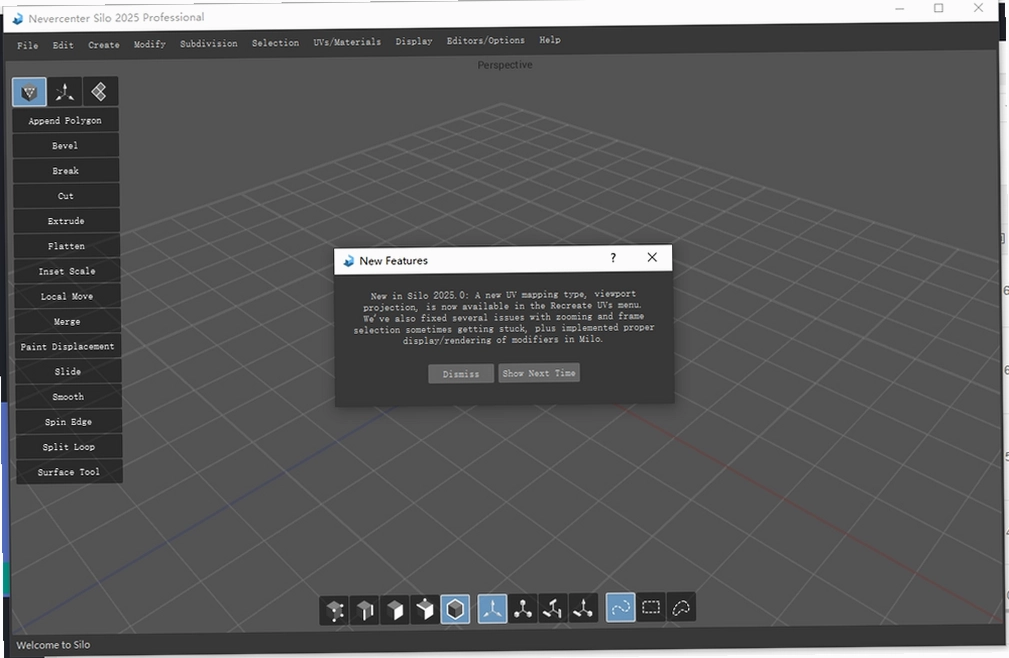The height and width of the screenshot is (658, 1009).
Task: Click the Break tool button
Action: pyautogui.click(x=66, y=170)
